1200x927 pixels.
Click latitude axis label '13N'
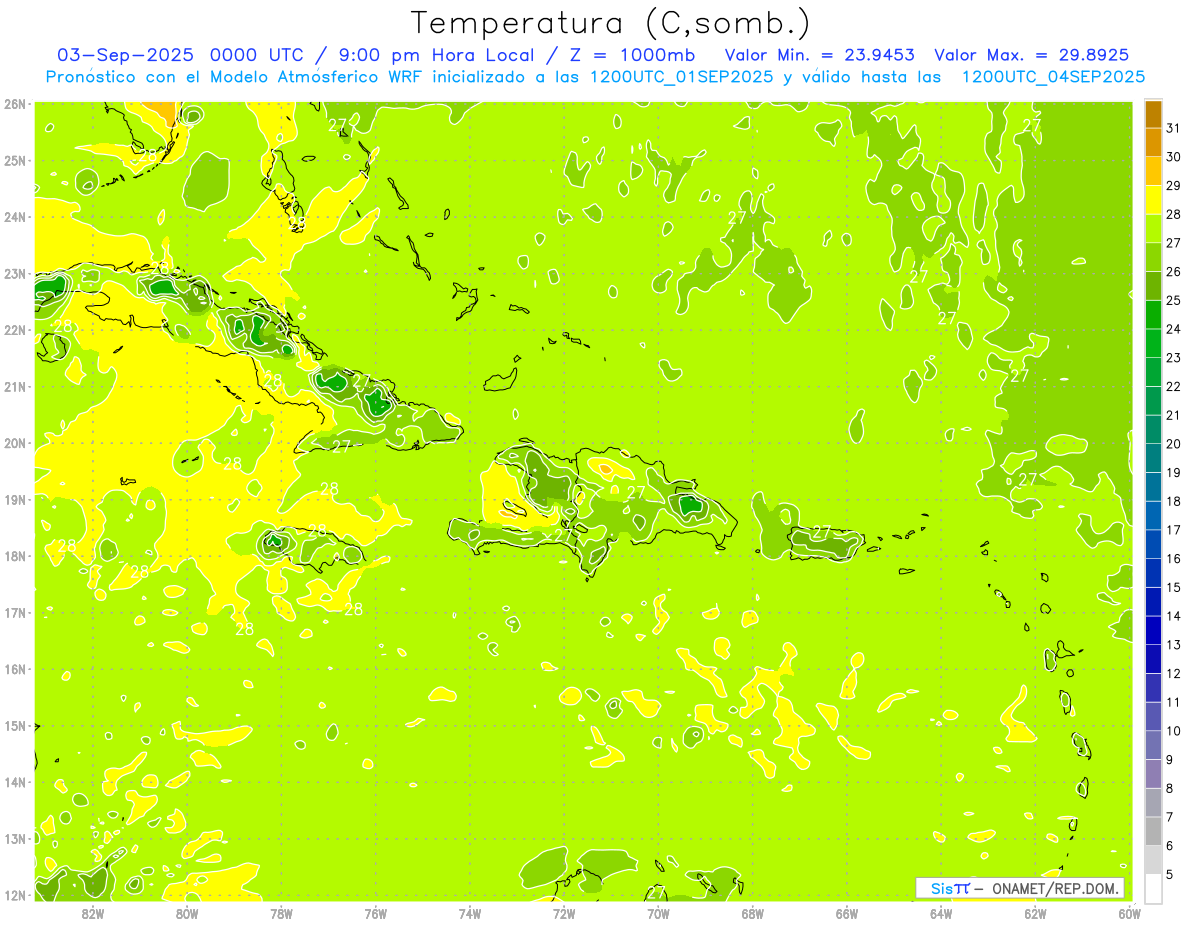(15, 839)
